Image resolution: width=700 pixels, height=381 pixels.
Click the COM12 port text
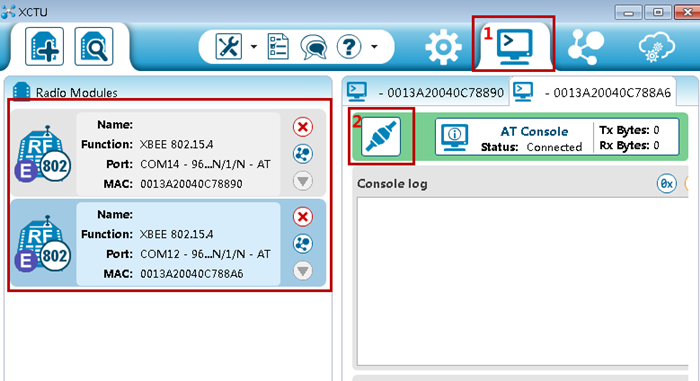tap(205, 254)
